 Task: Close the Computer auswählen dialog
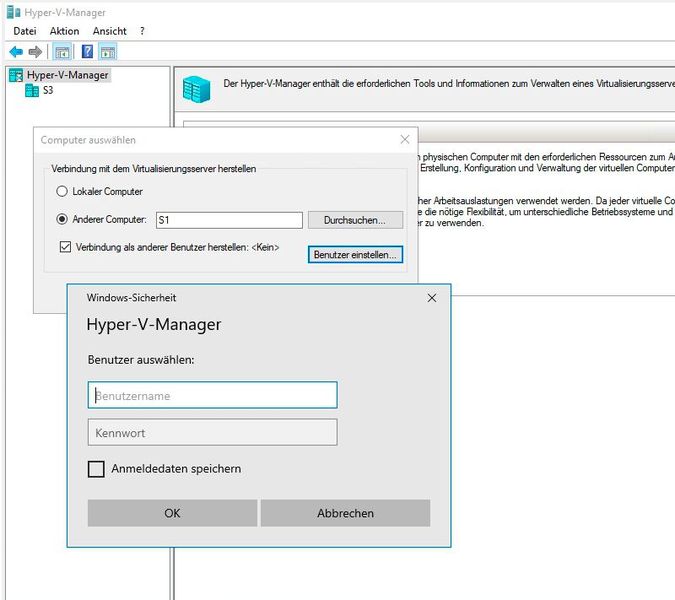pos(405,139)
